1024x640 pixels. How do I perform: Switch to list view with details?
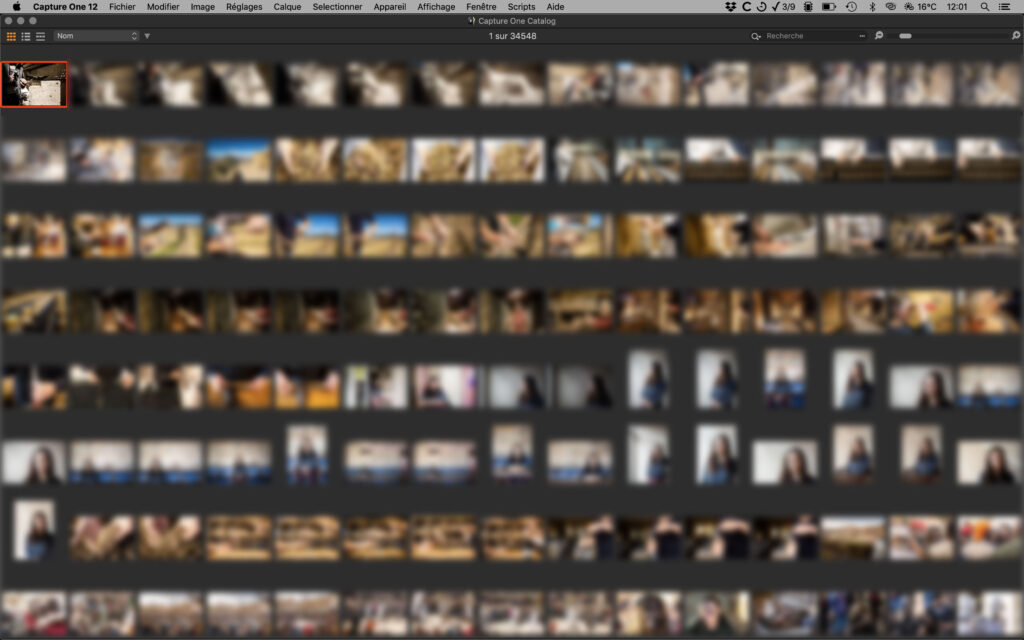(x=25, y=36)
